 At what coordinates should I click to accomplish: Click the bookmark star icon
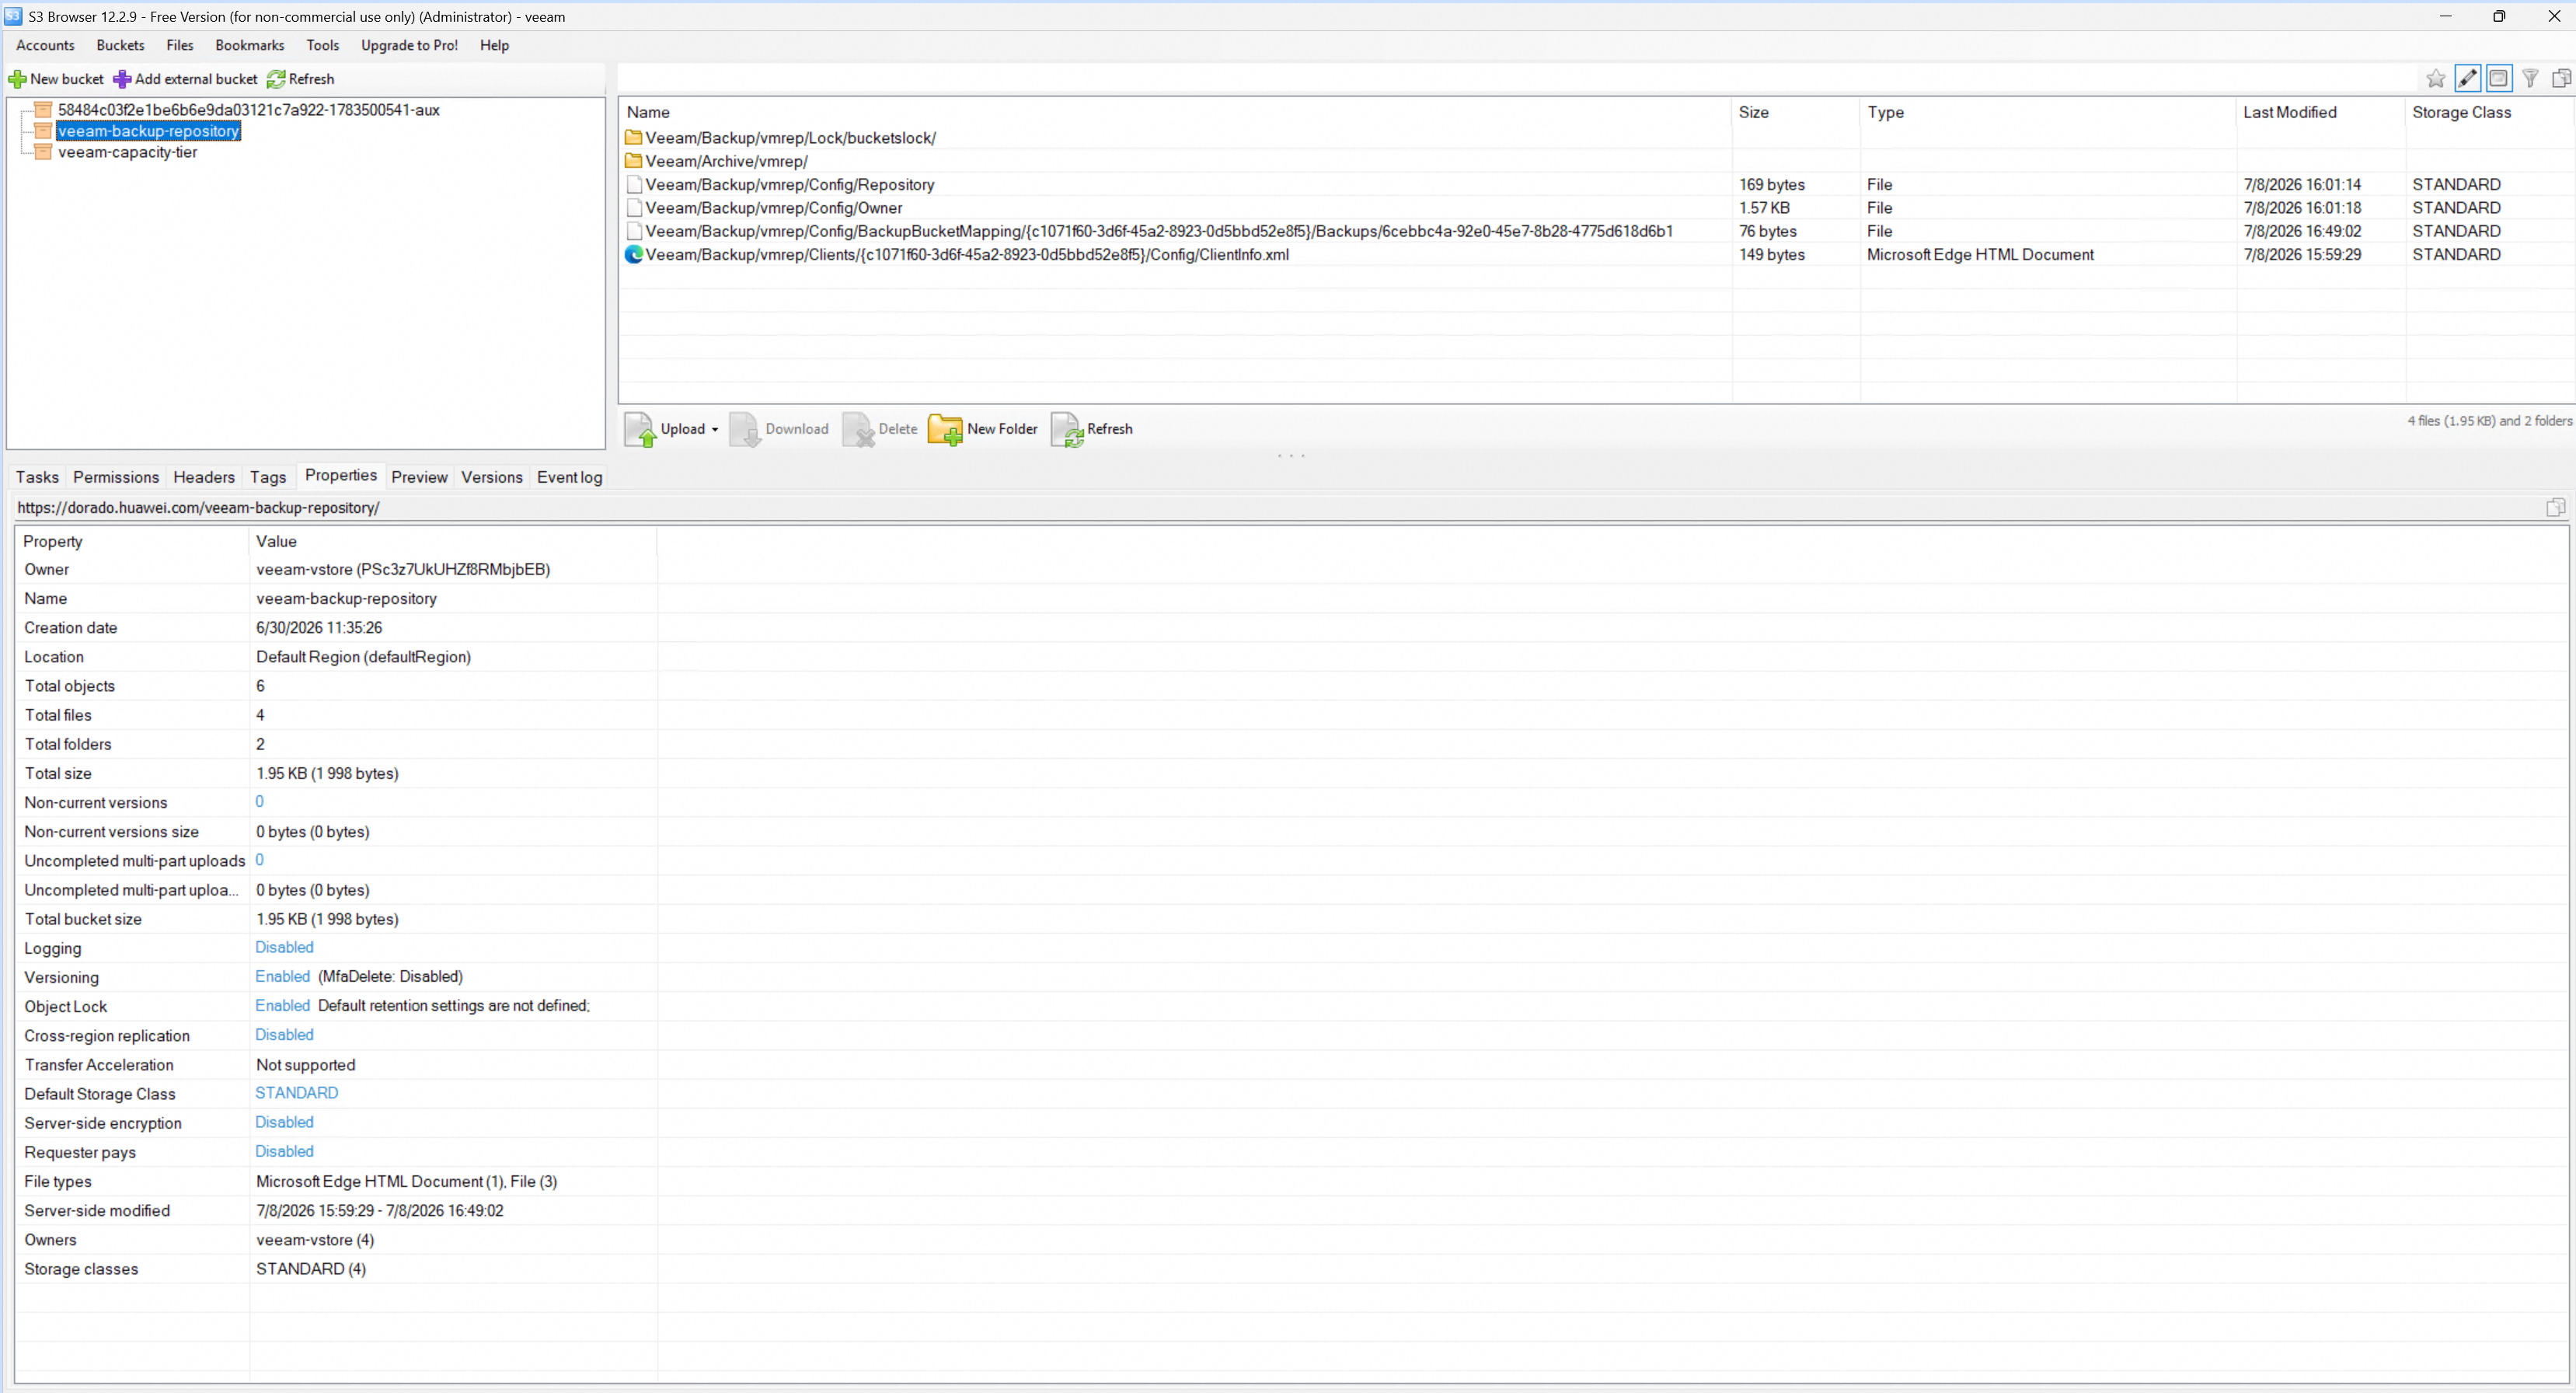(2436, 79)
